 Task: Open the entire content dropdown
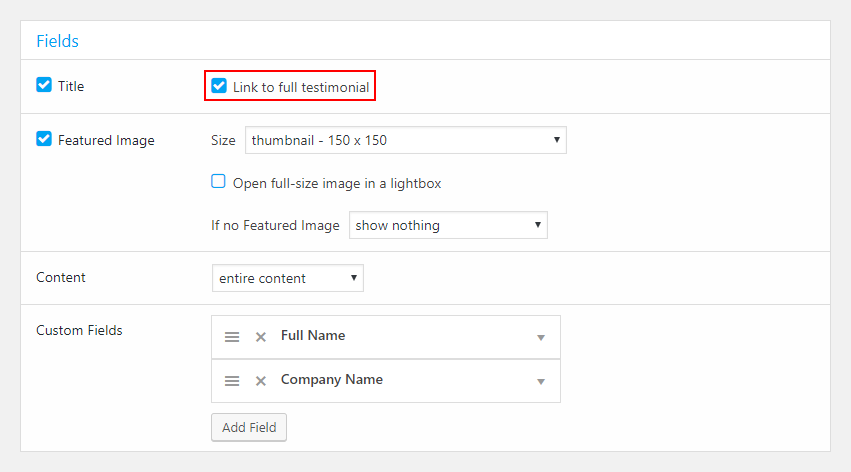(x=288, y=278)
